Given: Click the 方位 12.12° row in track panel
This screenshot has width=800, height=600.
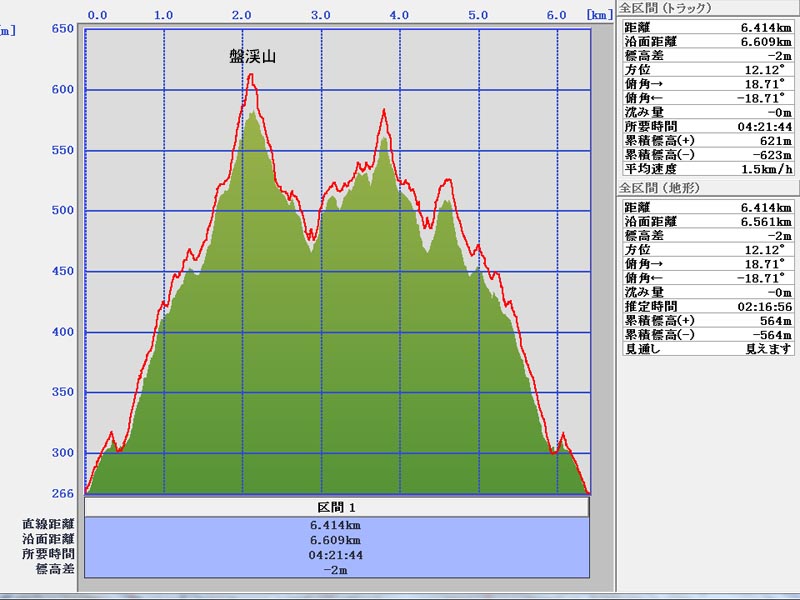Looking at the screenshot, I should pyautogui.click(x=708, y=70).
